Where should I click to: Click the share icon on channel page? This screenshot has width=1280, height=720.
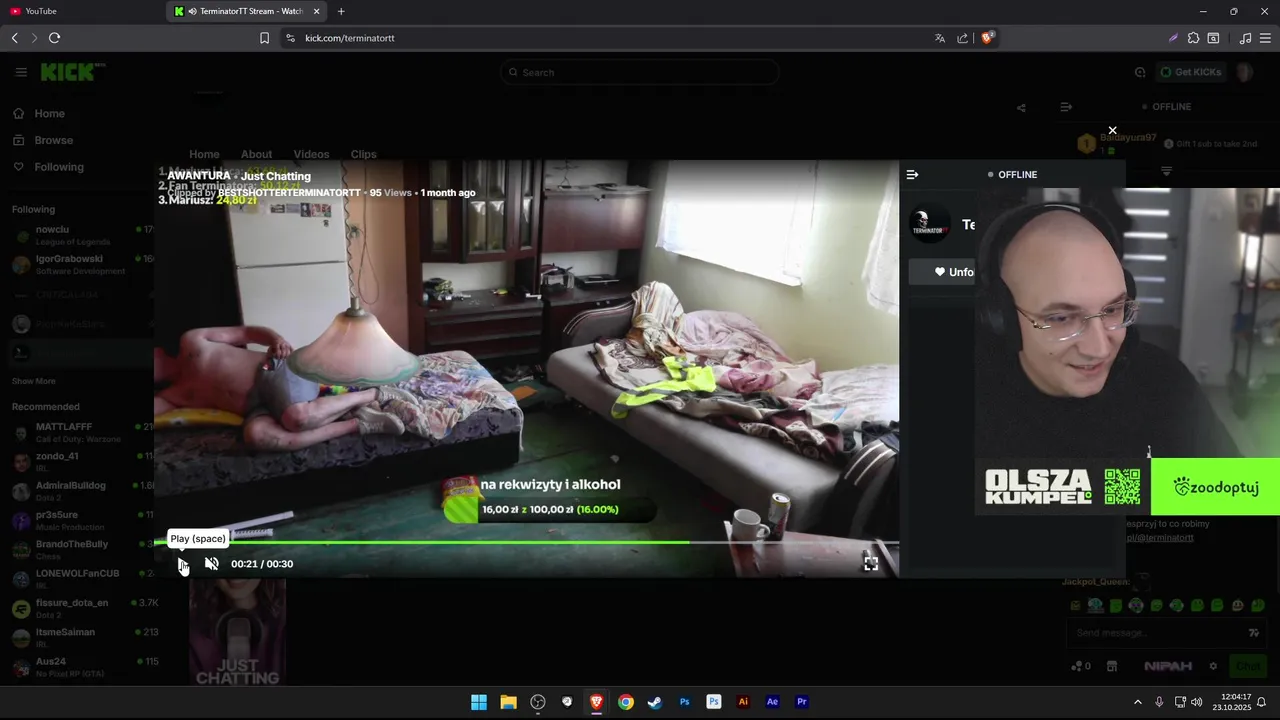click(1021, 108)
